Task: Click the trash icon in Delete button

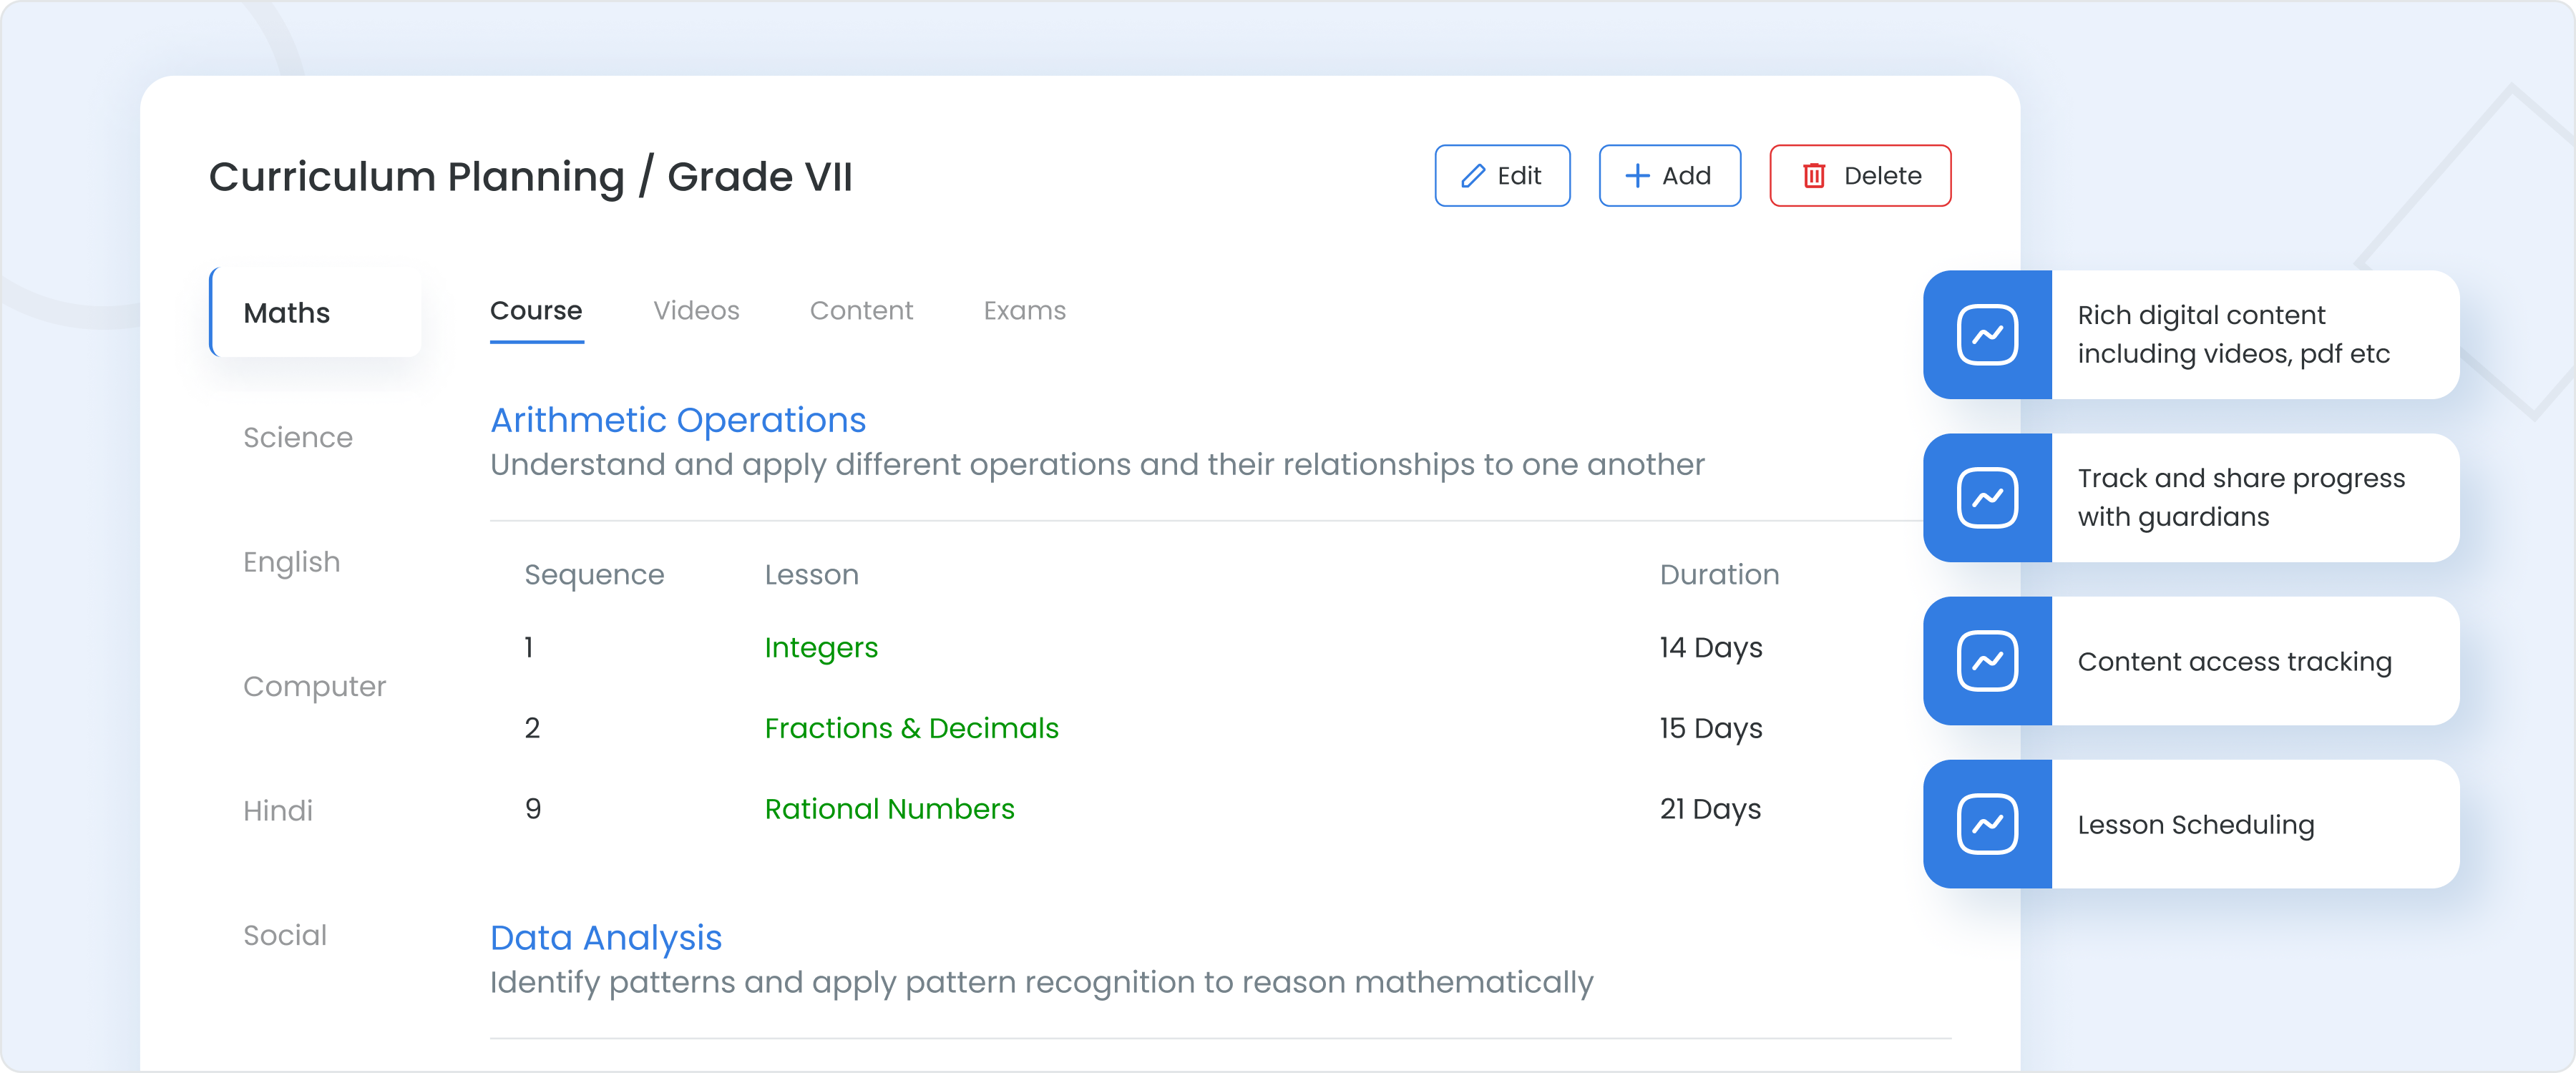Action: (1814, 176)
